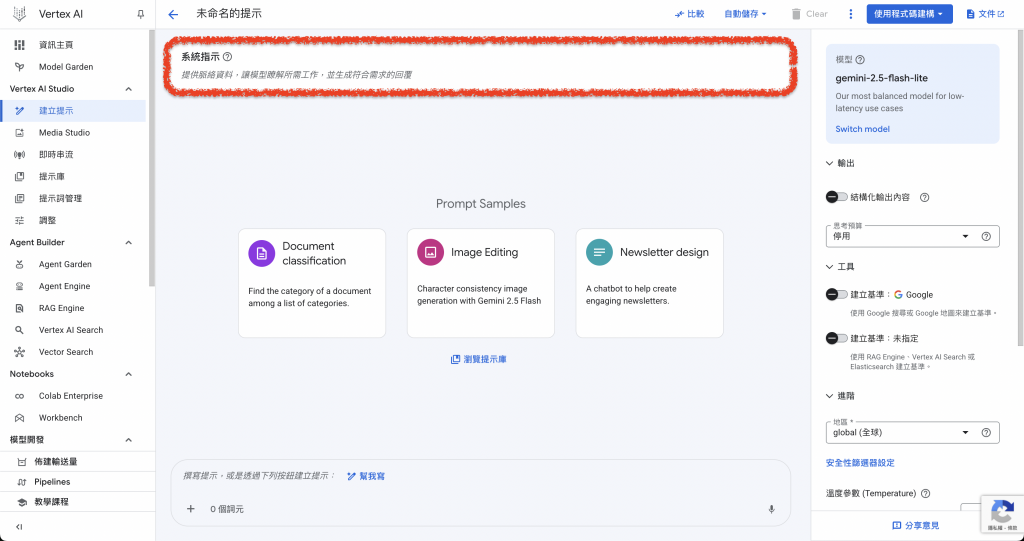Select 建立提示 in sidebar
1024x541 pixels.
(73, 111)
